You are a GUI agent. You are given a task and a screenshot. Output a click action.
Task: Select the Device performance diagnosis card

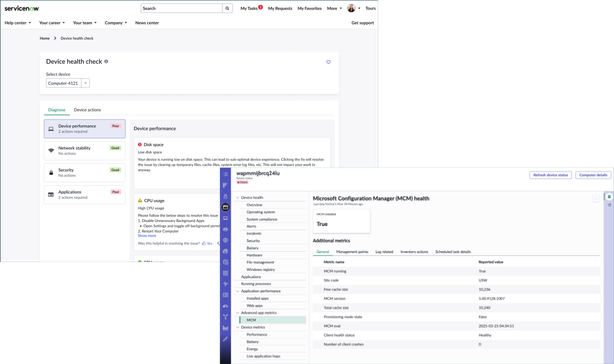point(85,129)
